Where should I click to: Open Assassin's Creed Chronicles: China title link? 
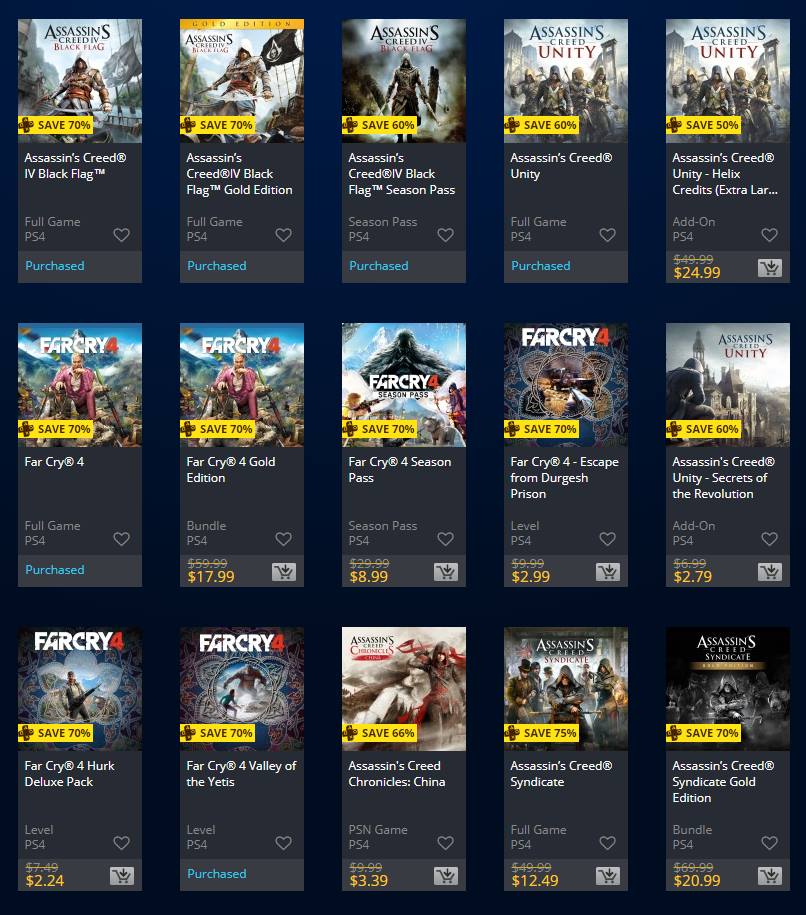[397, 774]
